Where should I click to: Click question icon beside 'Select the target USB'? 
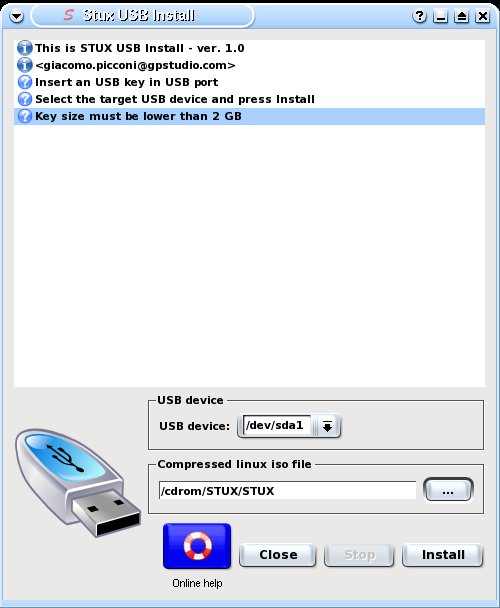click(x=24, y=99)
